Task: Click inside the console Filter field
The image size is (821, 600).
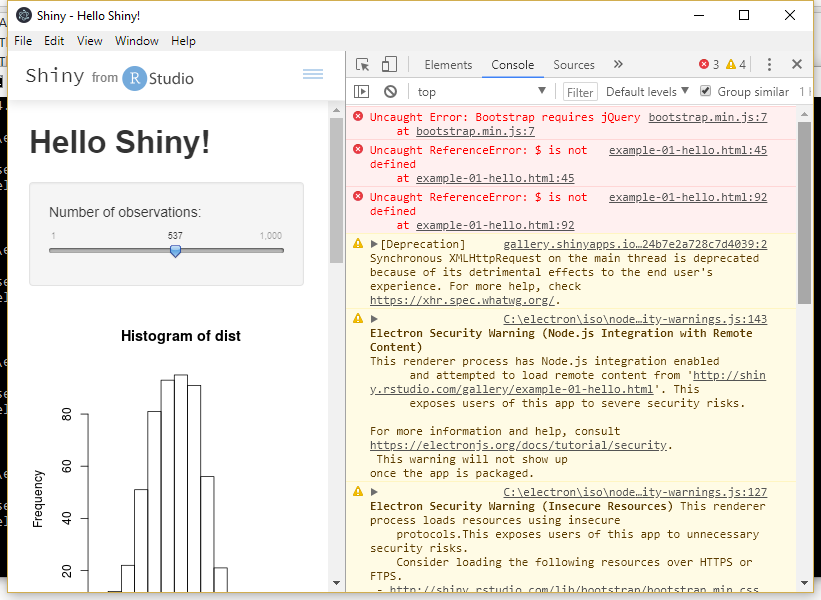Action: (579, 91)
